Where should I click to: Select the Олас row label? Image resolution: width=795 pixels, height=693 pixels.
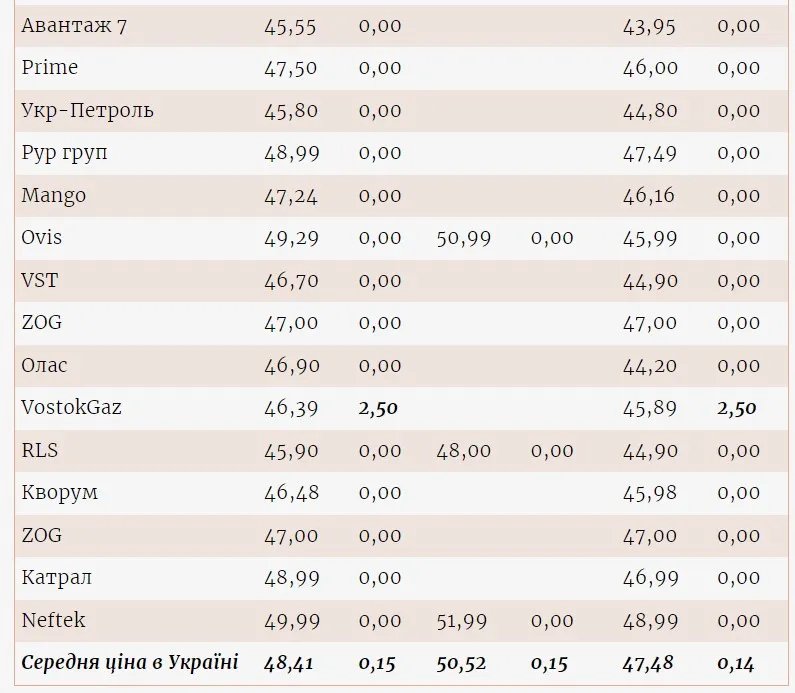[44, 365]
